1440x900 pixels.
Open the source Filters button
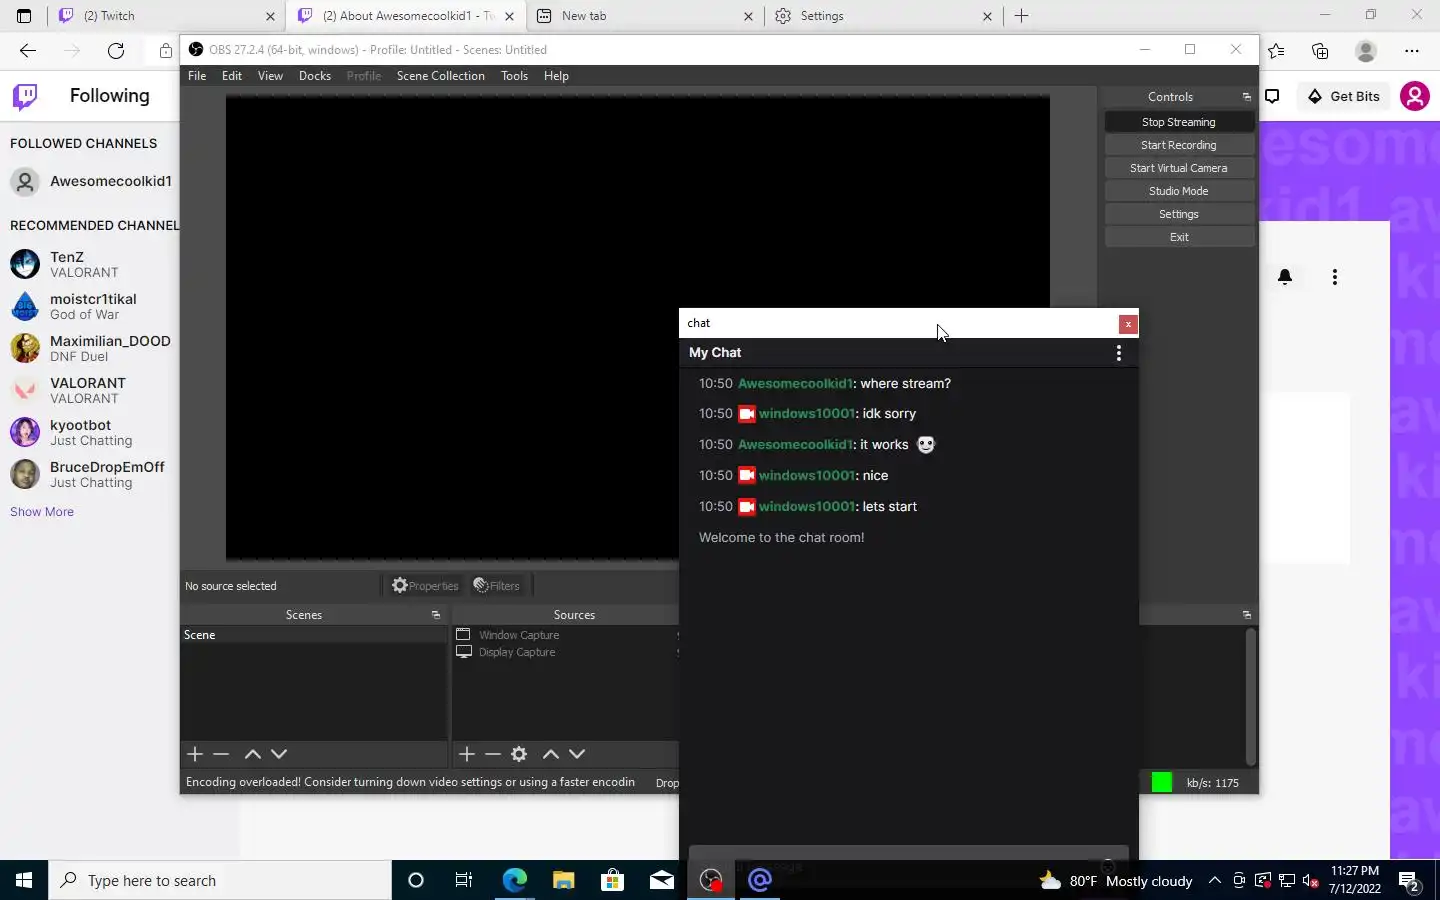497,586
